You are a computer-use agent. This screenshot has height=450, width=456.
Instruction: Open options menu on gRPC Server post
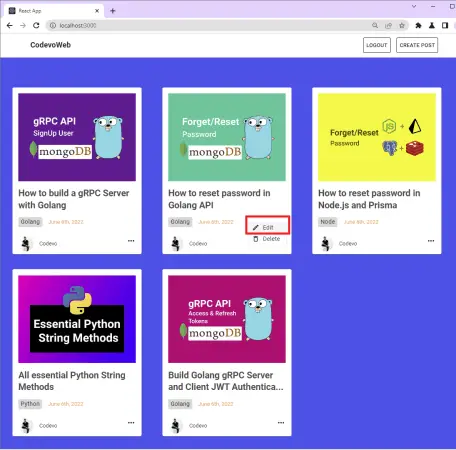point(131,241)
